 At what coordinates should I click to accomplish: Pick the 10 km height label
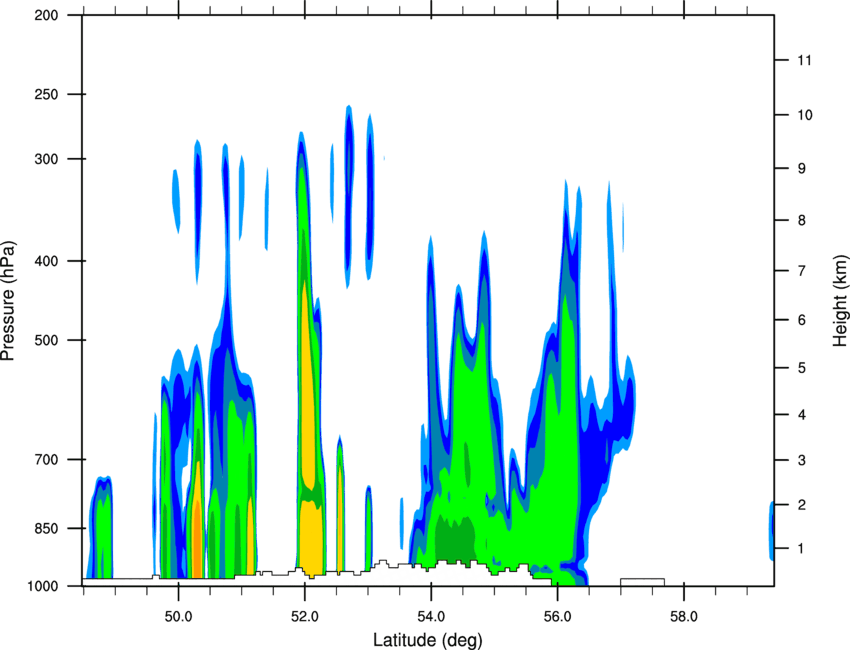(x=804, y=115)
